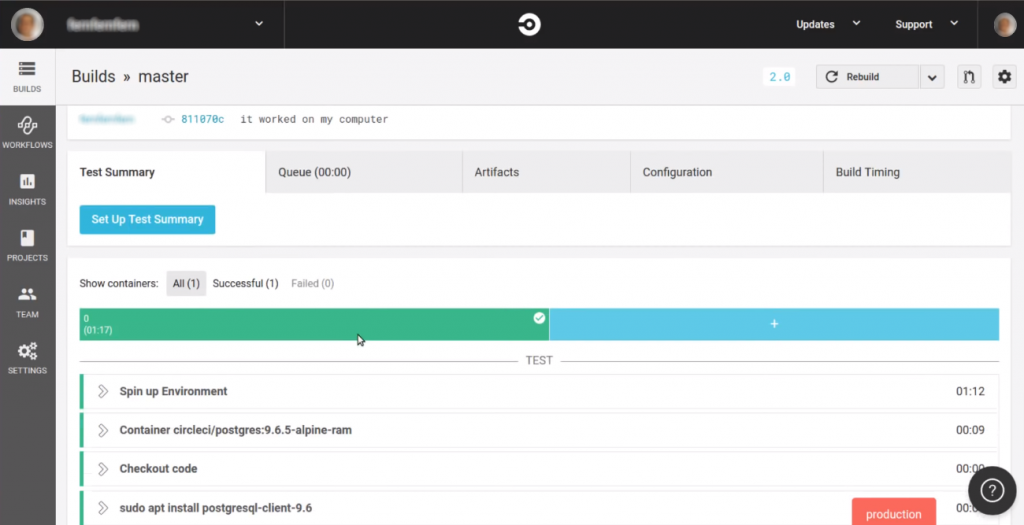
Task: Open Settings gears in sidebar
Action: click(27, 357)
